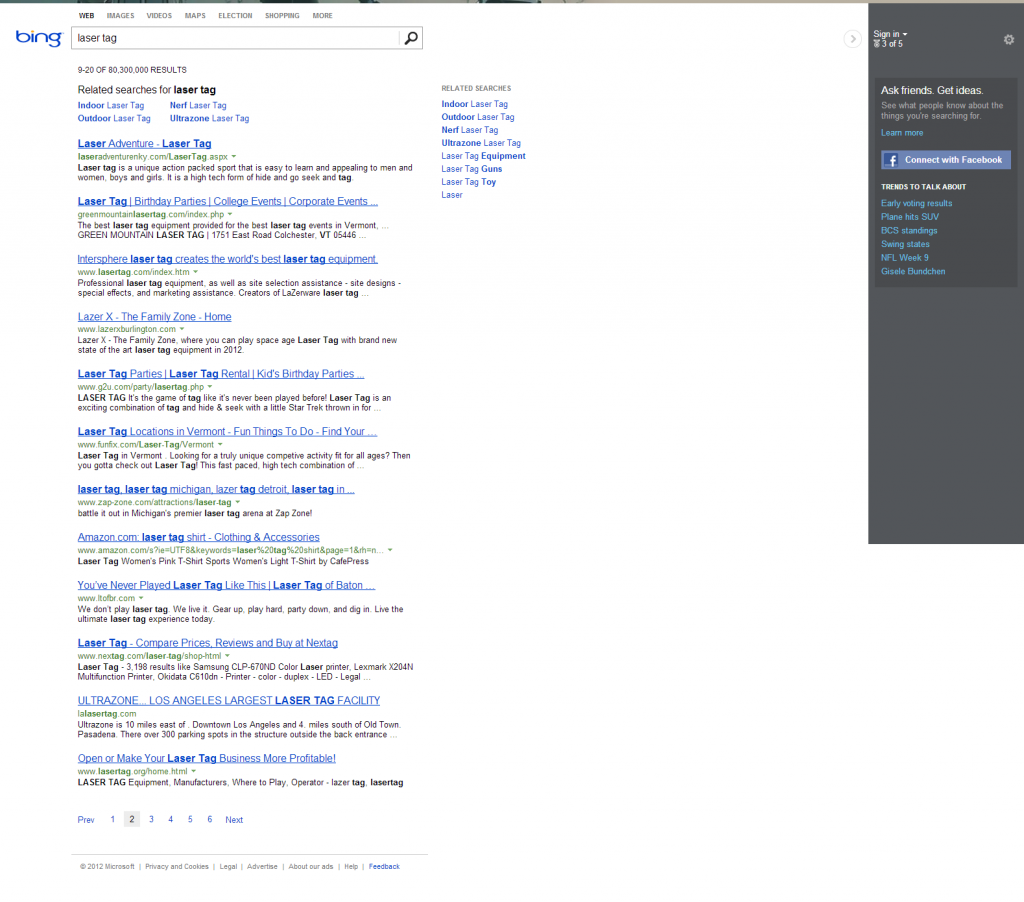The width and height of the screenshot is (1024, 902).
Task: Click Gisele Bundchen trend
Action: 913,272
